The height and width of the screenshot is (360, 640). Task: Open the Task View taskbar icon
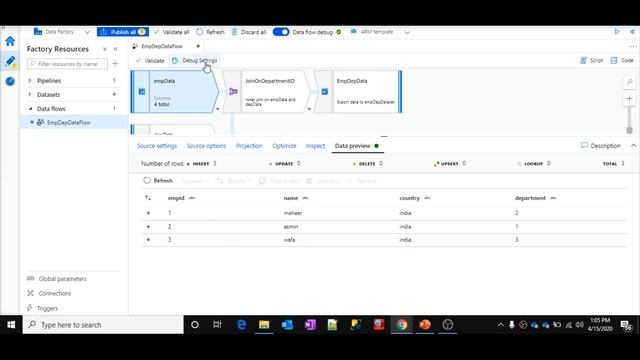(217, 324)
